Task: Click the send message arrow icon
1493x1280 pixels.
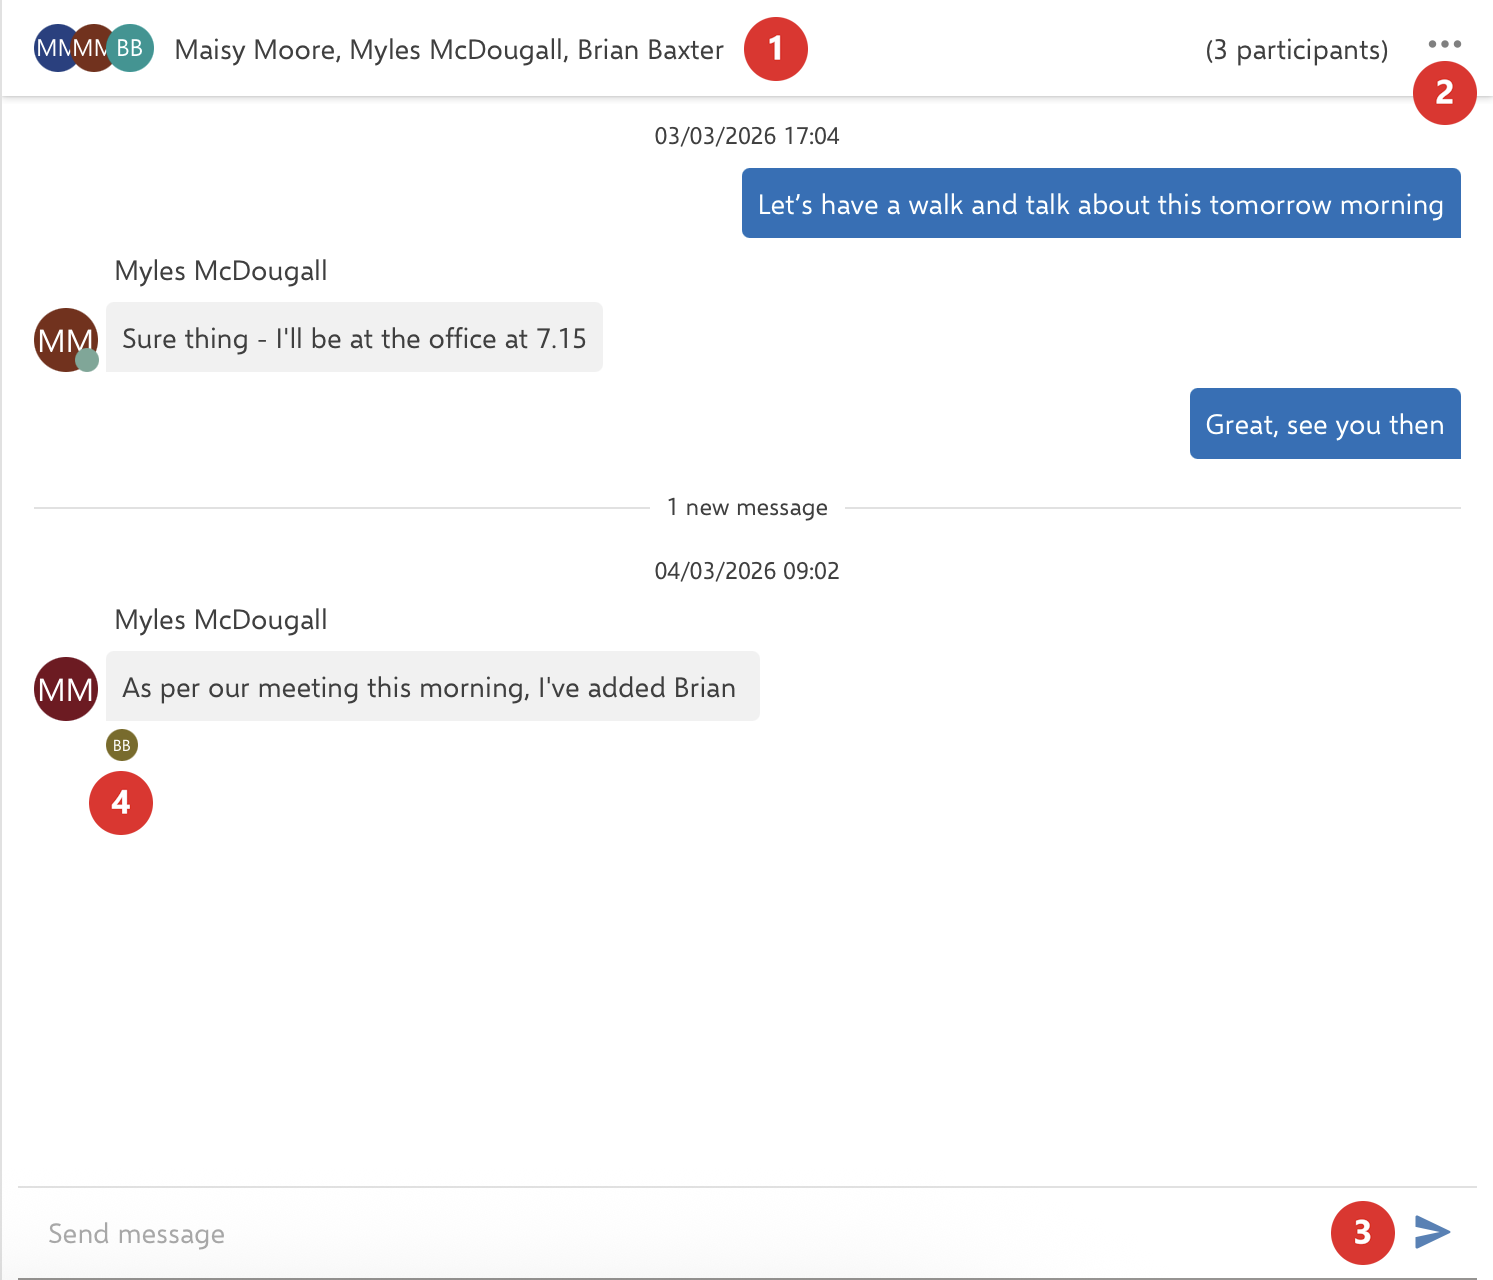Action: (x=1432, y=1232)
